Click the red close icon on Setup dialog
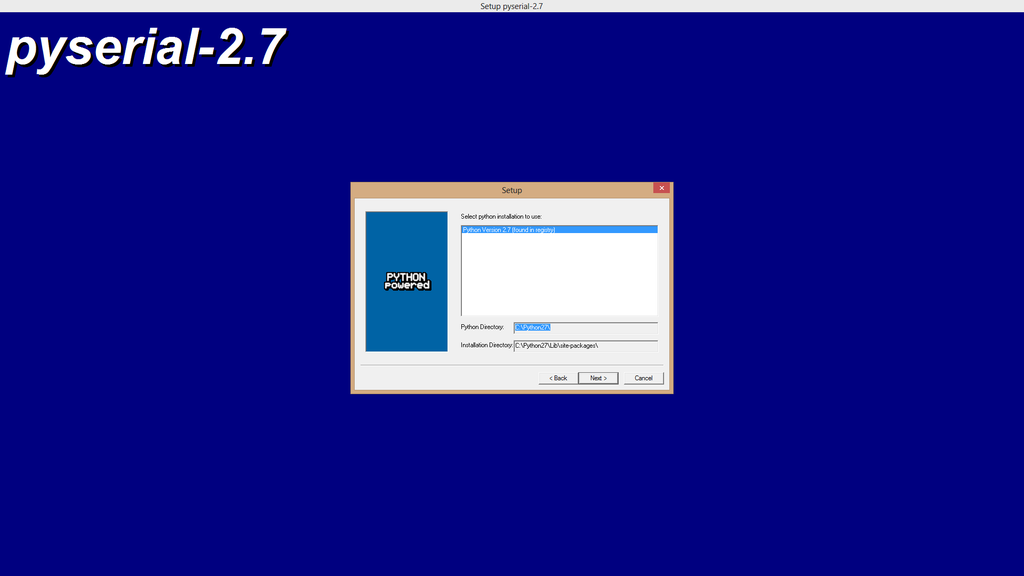The width and height of the screenshot is (1024, 576). click(661, 188)
